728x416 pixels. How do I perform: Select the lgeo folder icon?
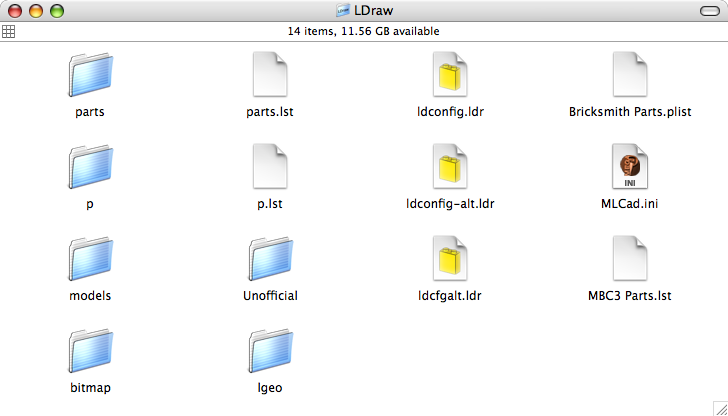point(270,350)
